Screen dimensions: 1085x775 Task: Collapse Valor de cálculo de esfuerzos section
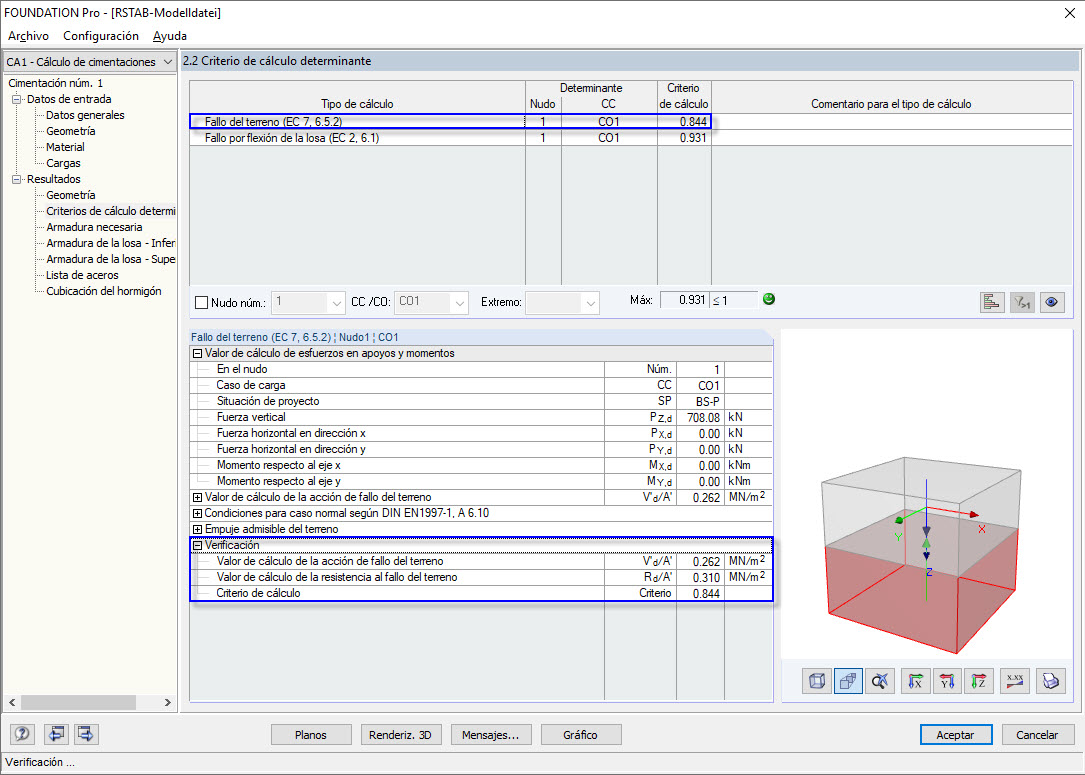(x=197, y=354)
